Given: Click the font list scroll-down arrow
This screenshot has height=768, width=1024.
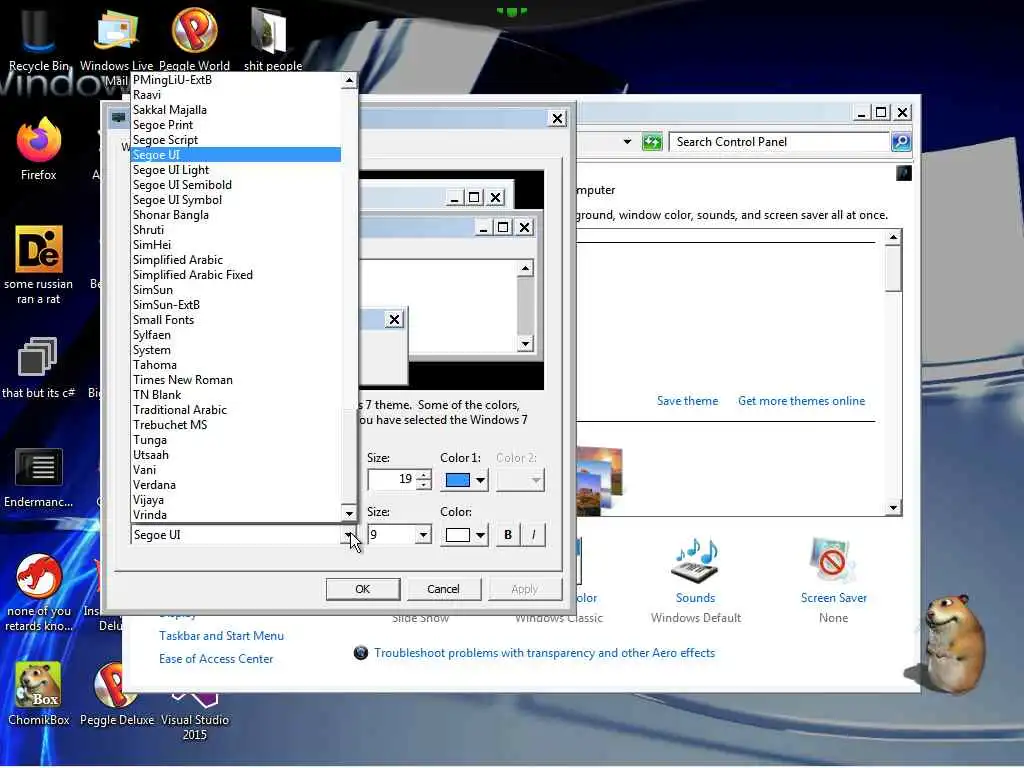Looking at the screenshot, I should (x=349, y=514).
